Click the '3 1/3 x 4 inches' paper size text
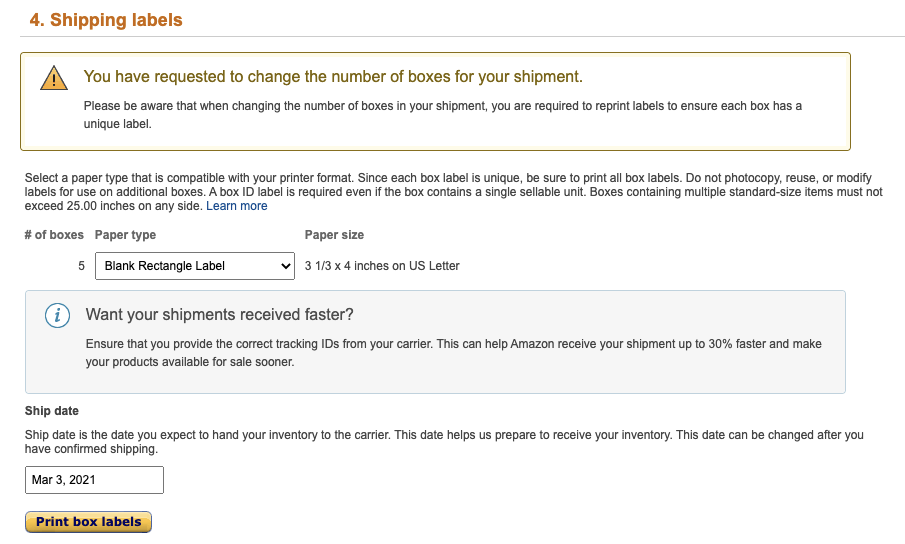Viewport: 905px width, 544px height. click(382, 266)
